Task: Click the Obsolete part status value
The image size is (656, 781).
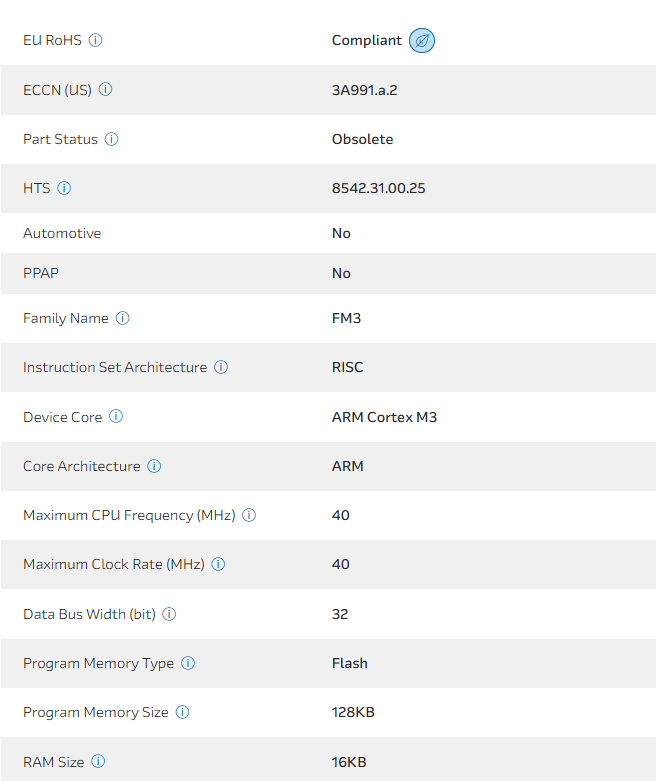Action: tap(362, 139)
